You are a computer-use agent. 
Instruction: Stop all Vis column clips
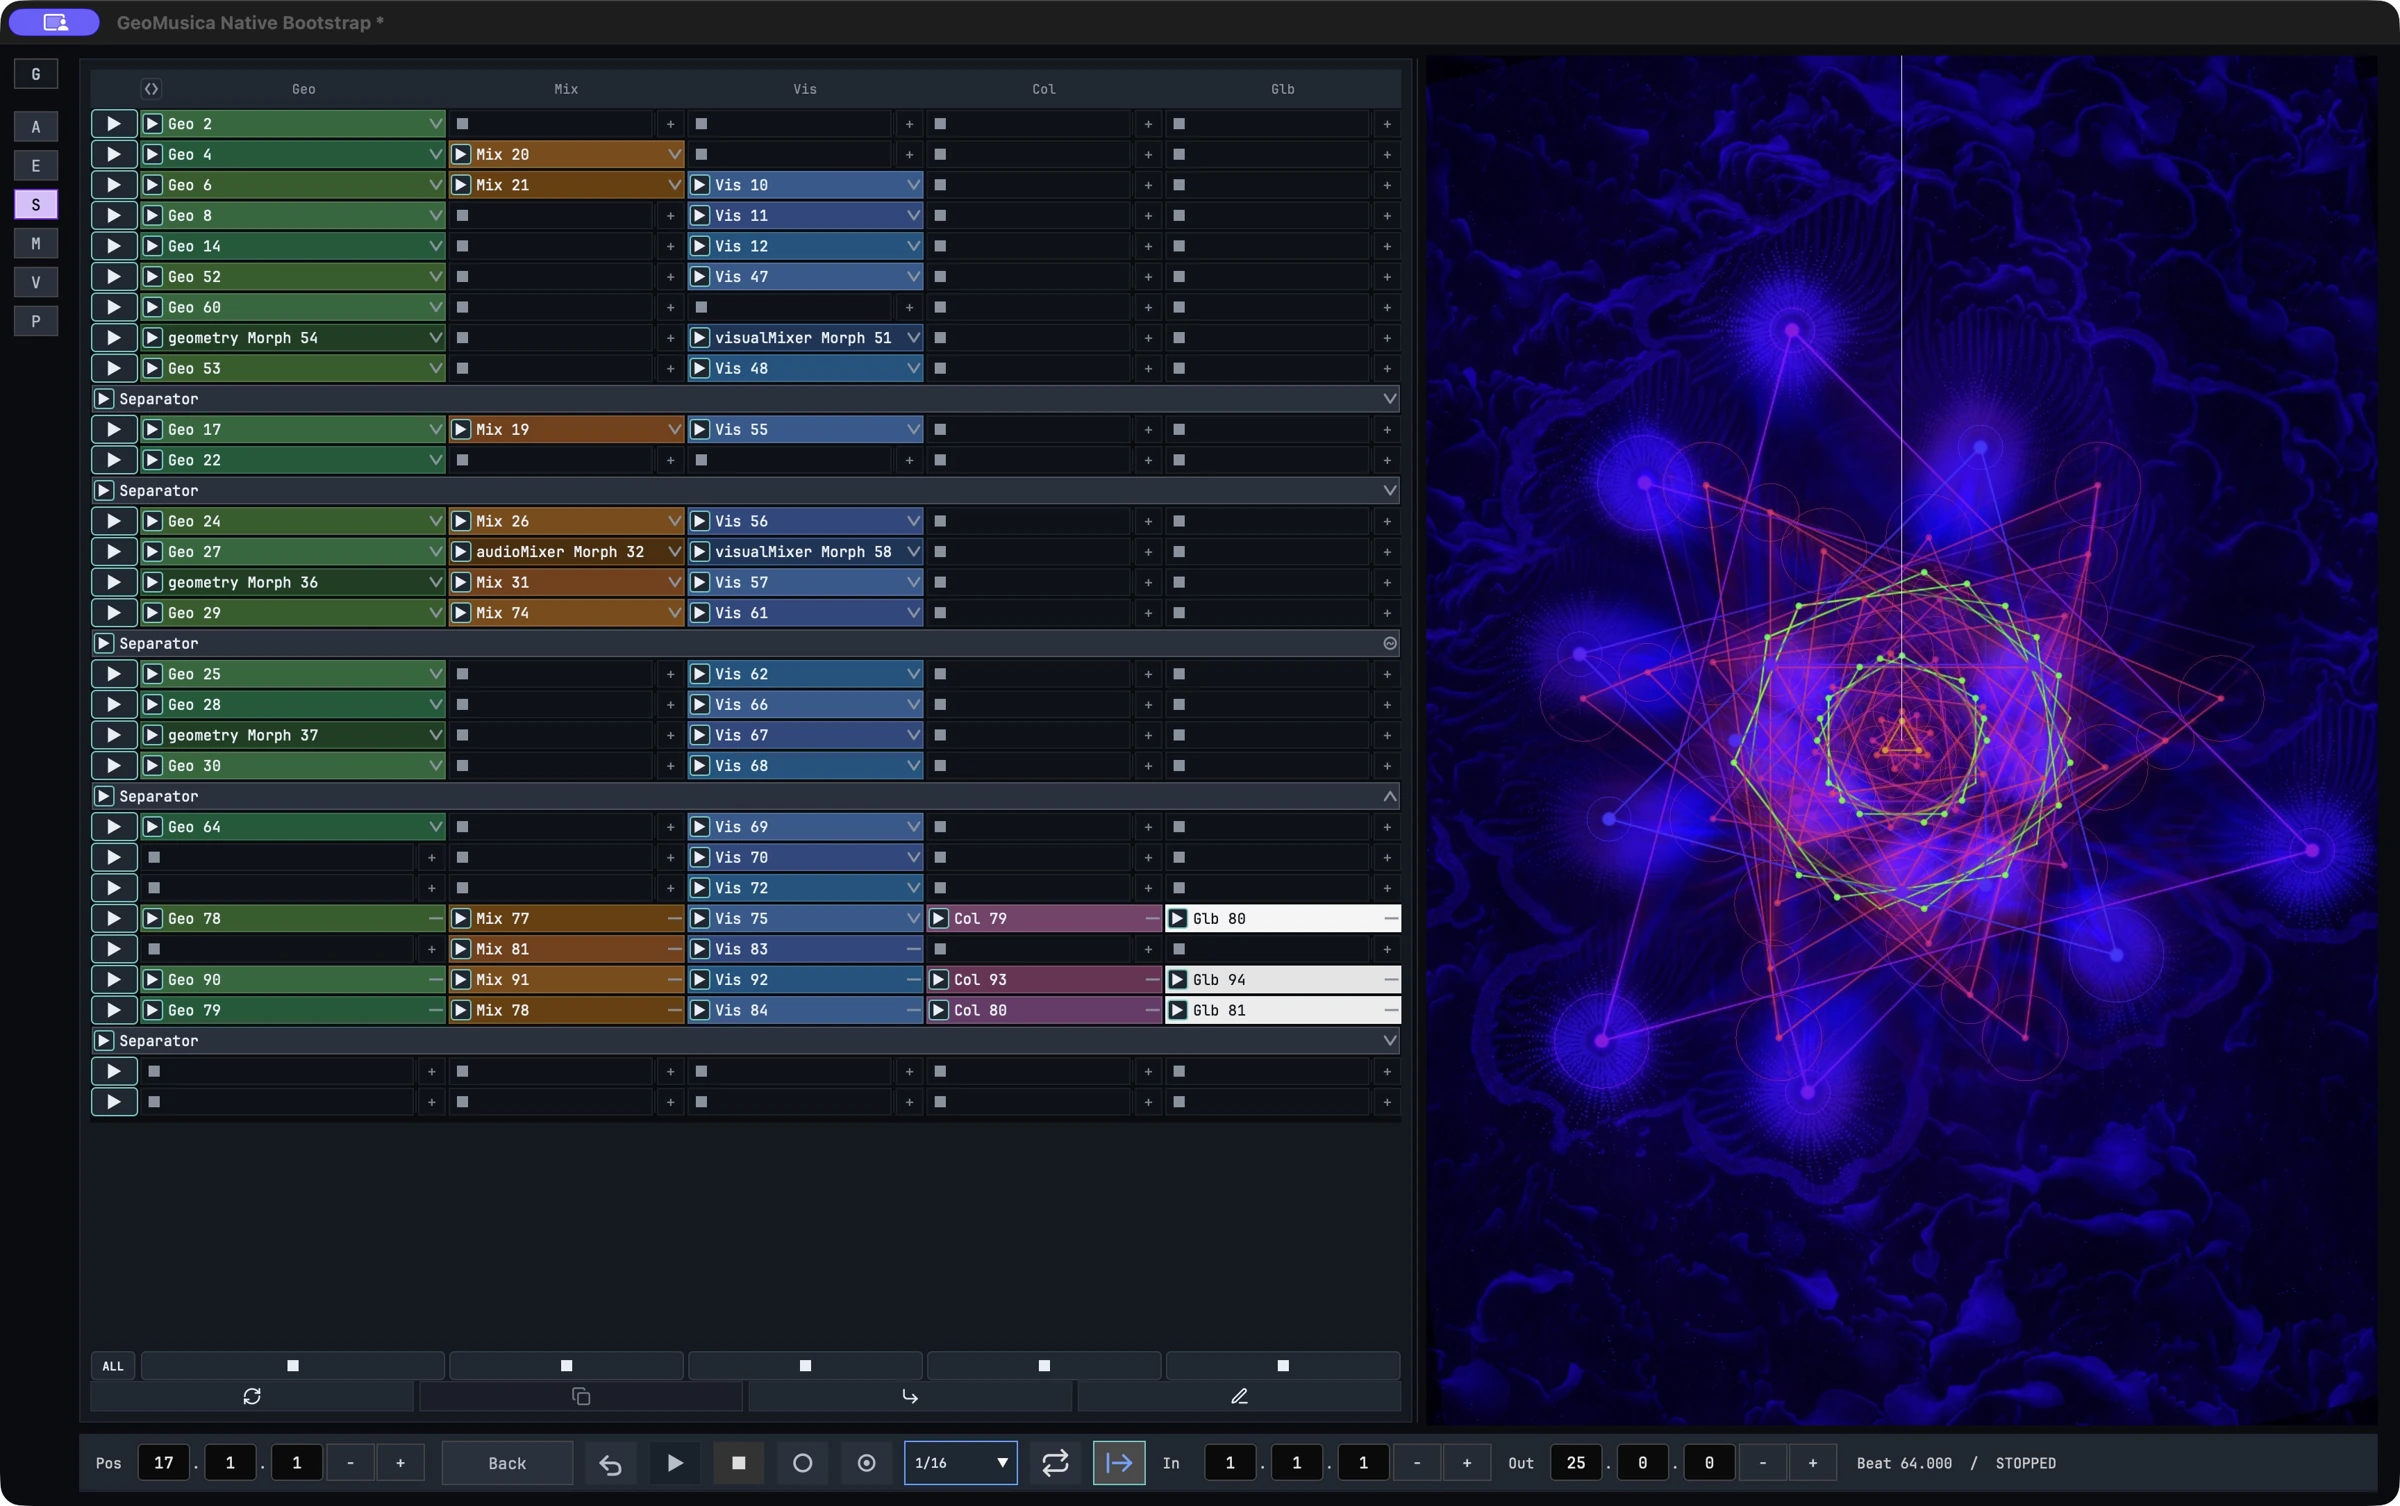(805, 1366)
